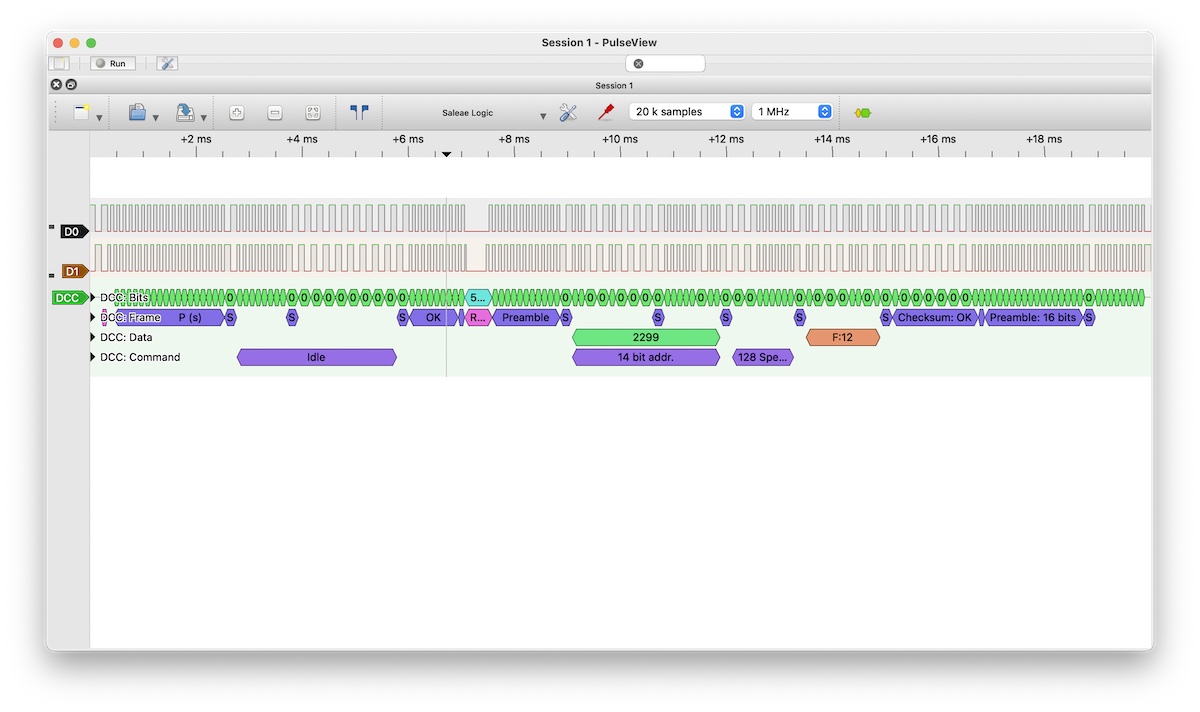Screen dimensions: 1200x712
Task: Zoom in on the waveform view
Action: pos(237,113)
